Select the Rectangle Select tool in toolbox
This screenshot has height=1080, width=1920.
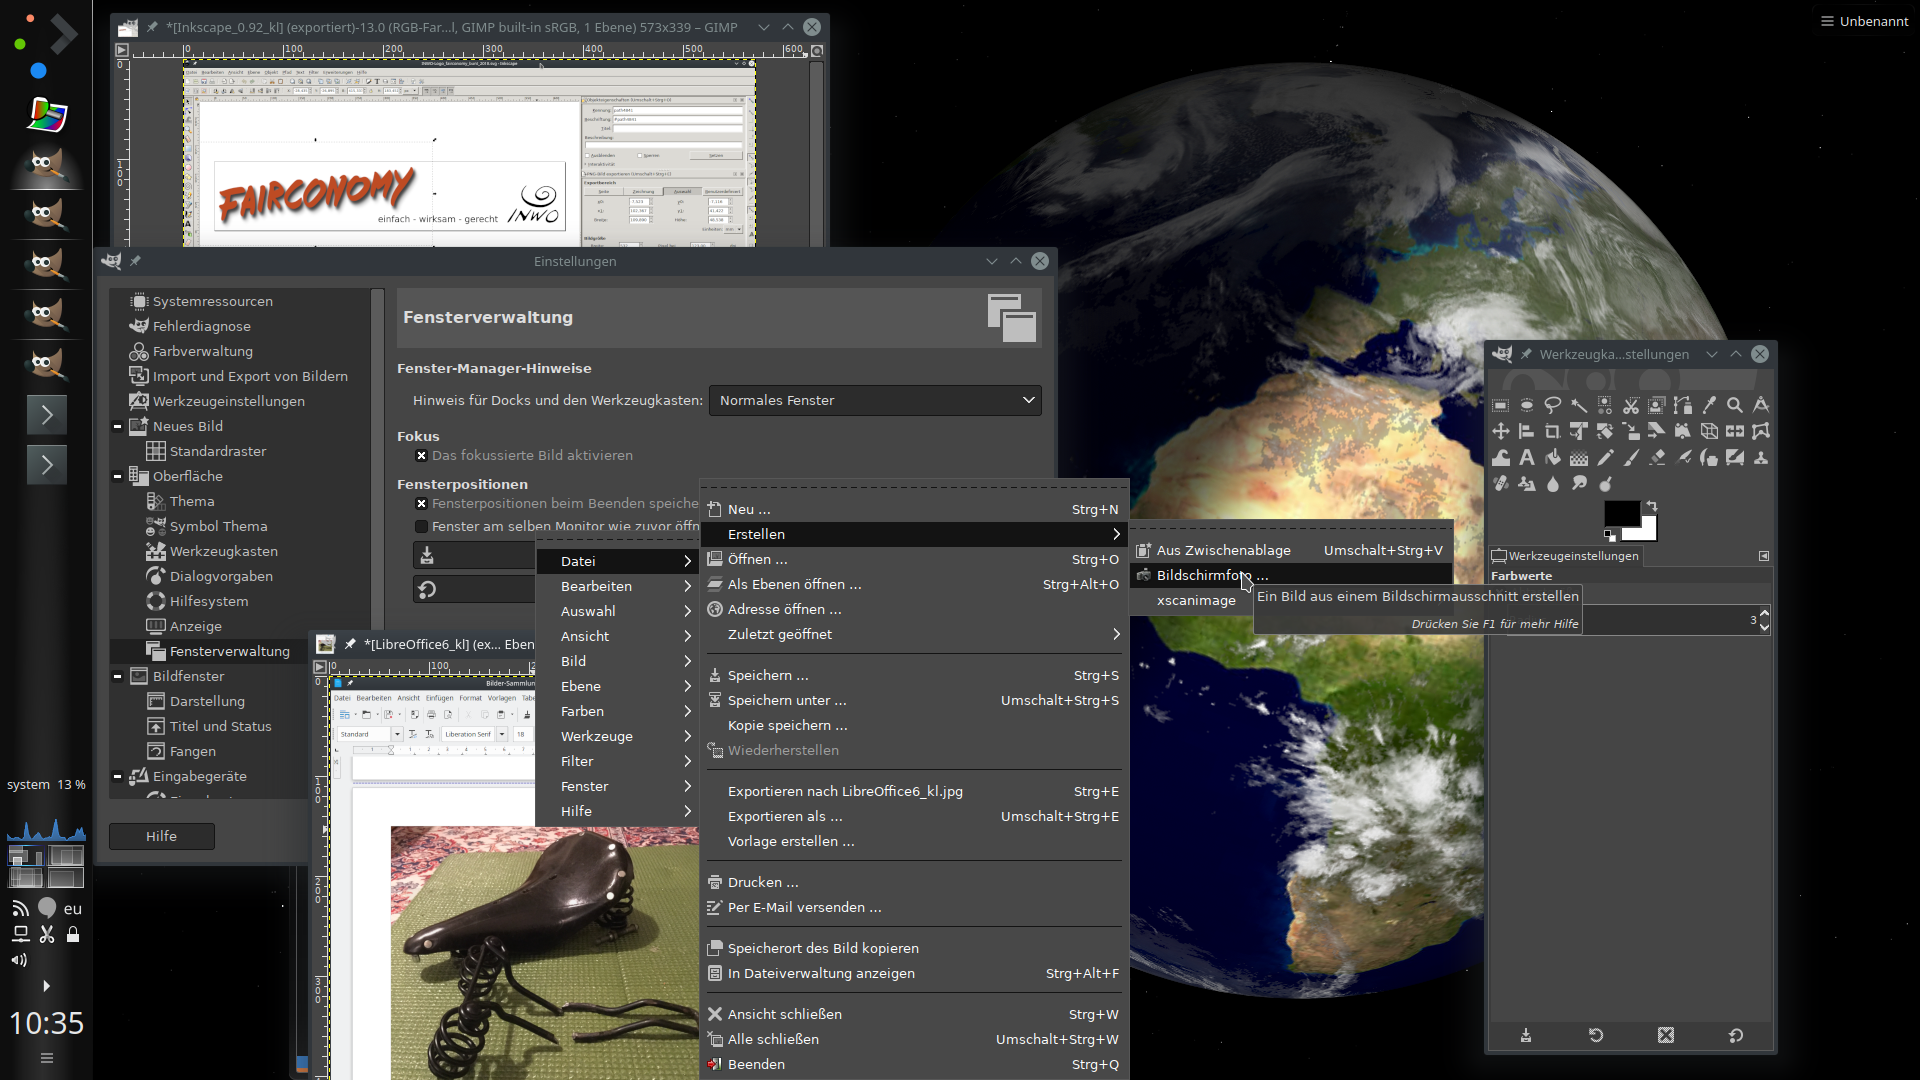pos(1501,405)
